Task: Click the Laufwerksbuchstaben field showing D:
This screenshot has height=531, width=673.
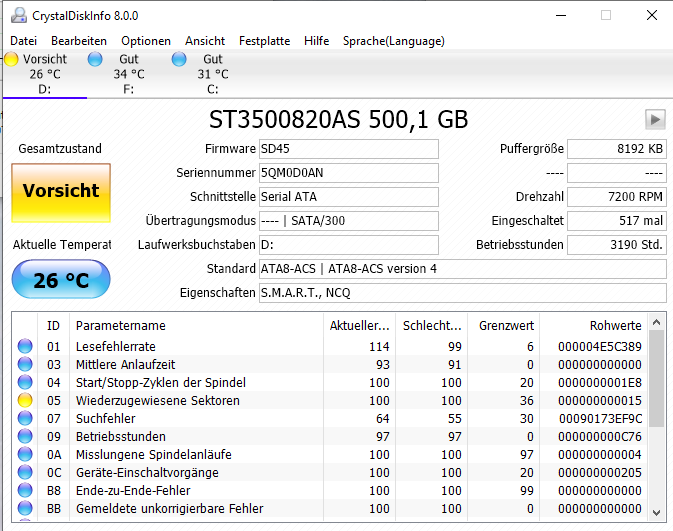Action: point(349,245)
